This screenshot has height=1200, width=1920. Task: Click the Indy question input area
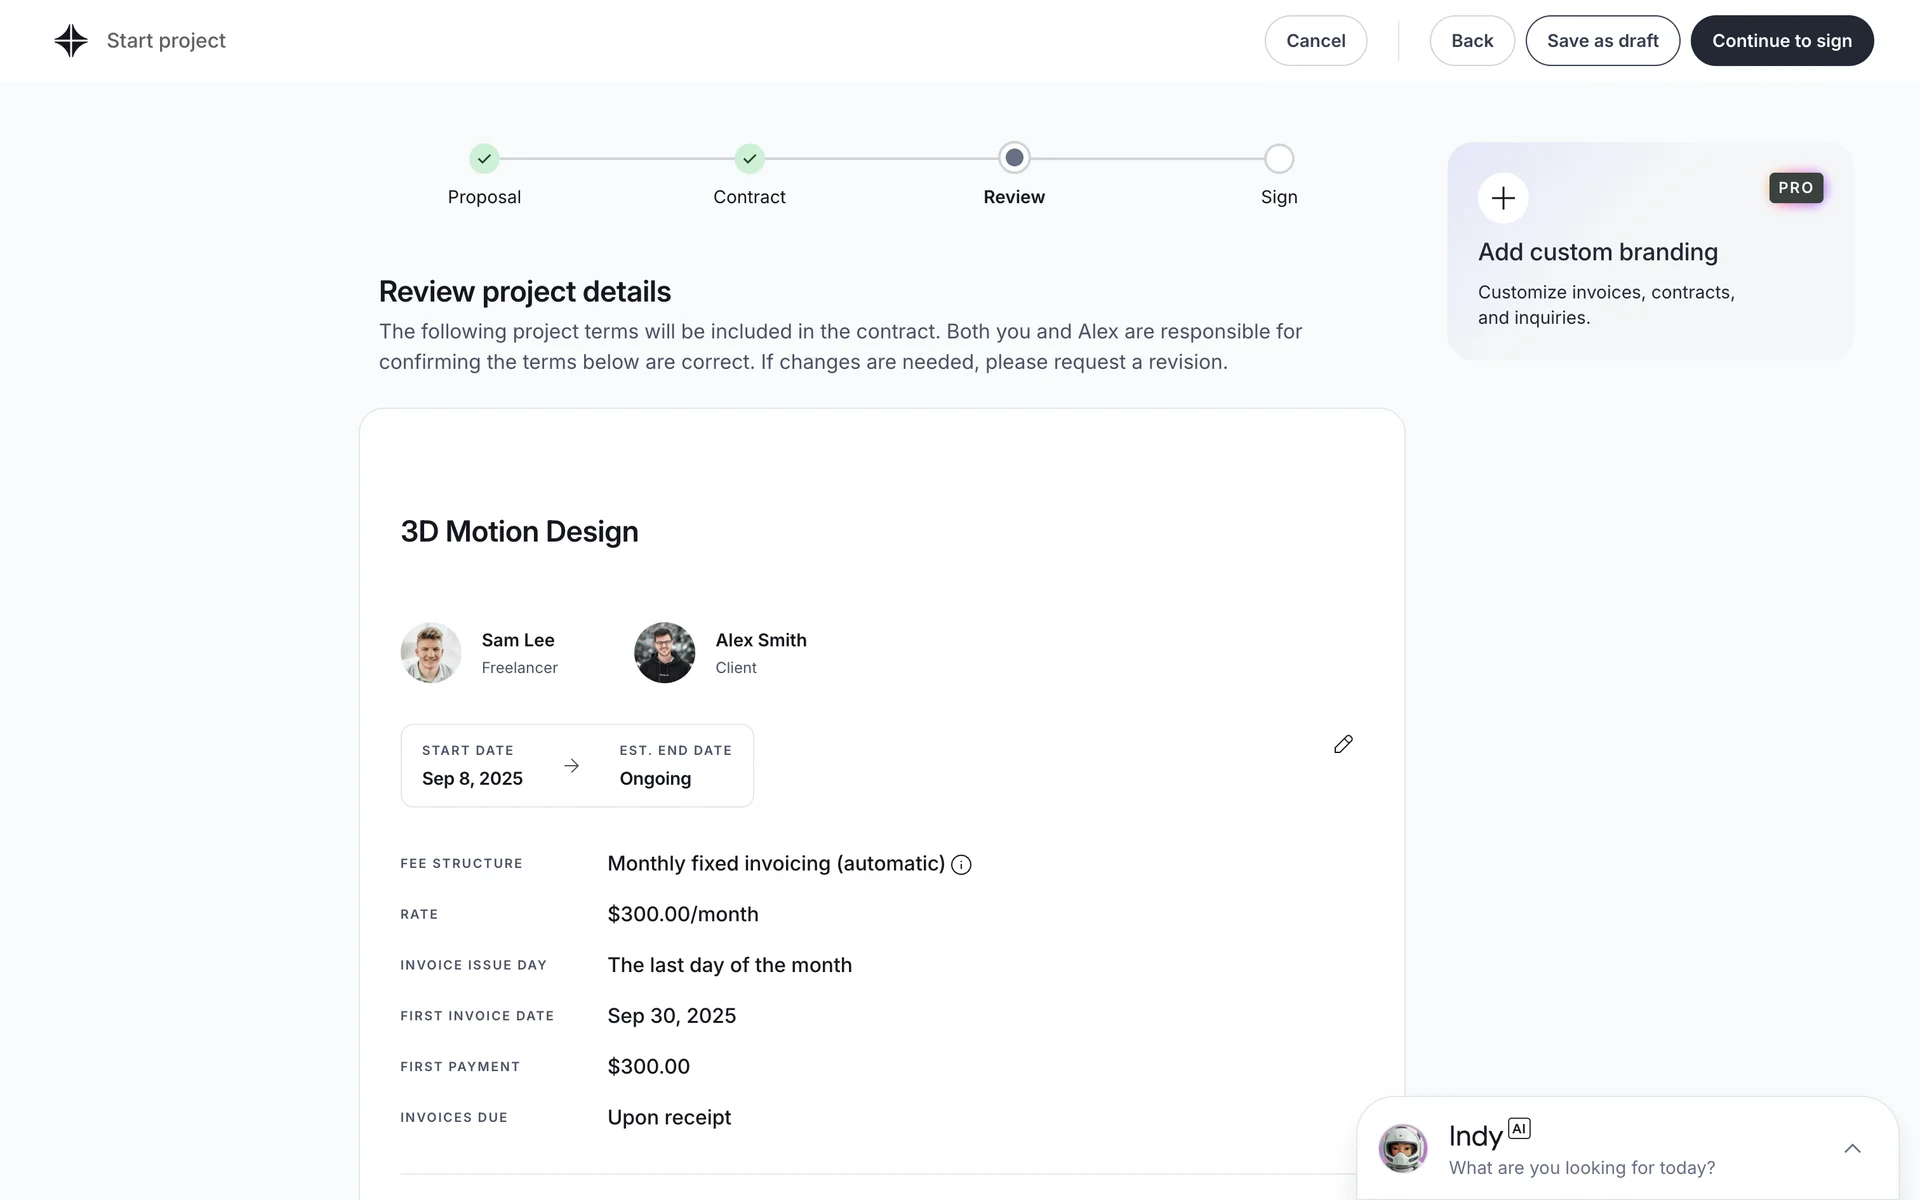[x=1581, y=1168]
